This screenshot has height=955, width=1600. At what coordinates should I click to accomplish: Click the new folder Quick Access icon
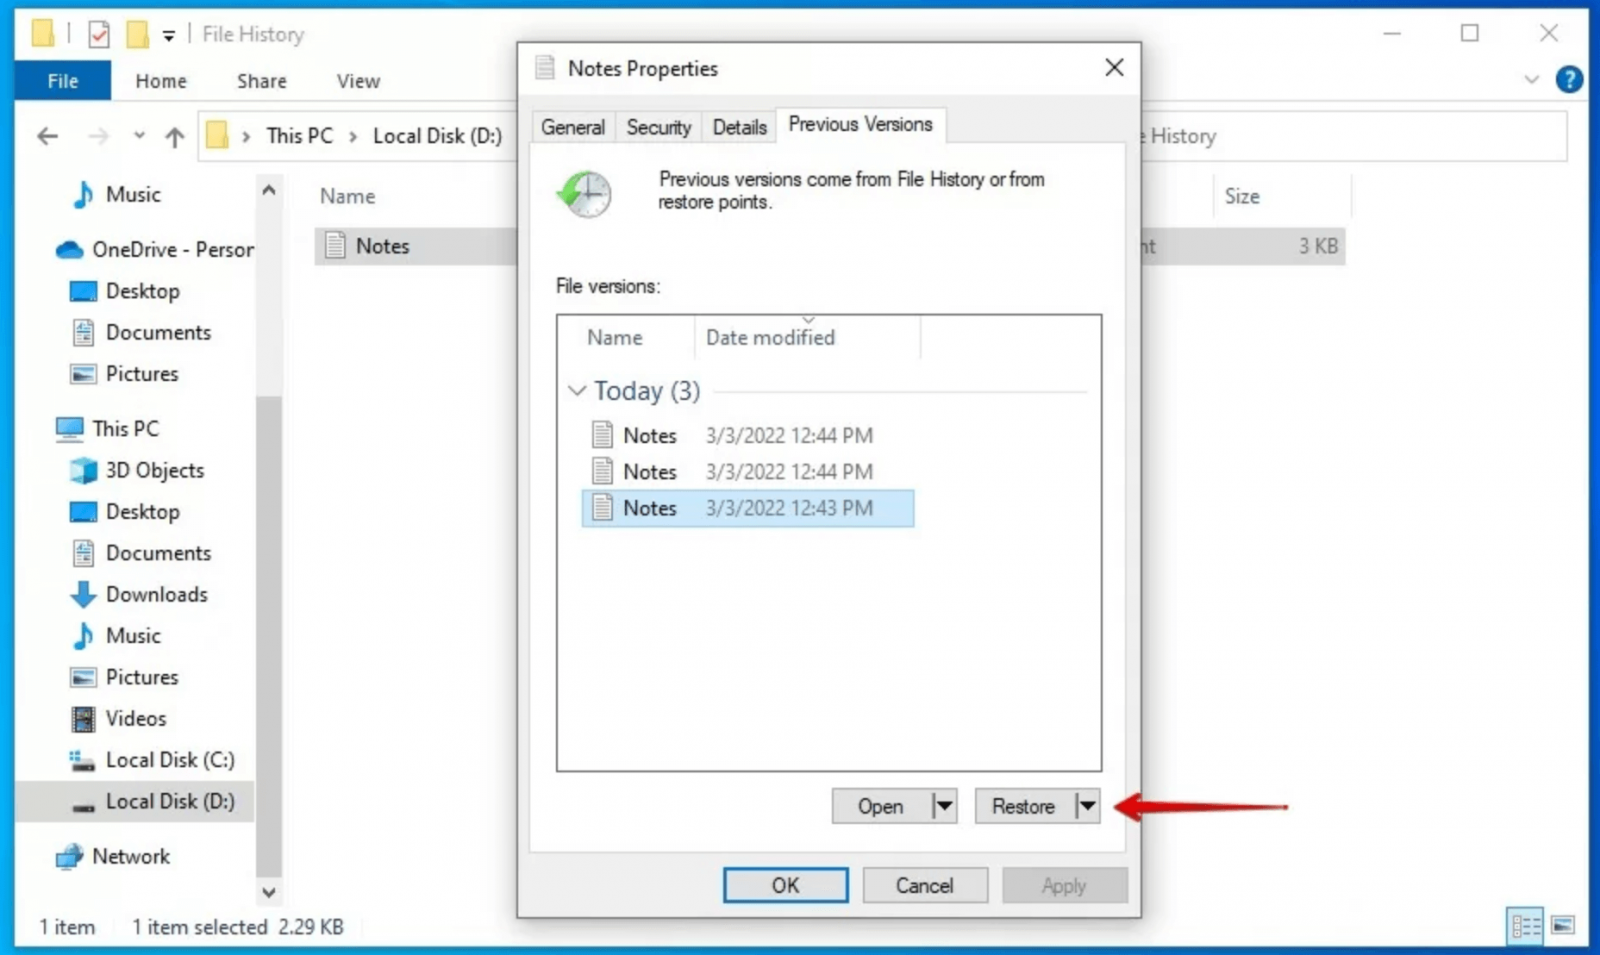pyautogui.click(x=138, y=33)
